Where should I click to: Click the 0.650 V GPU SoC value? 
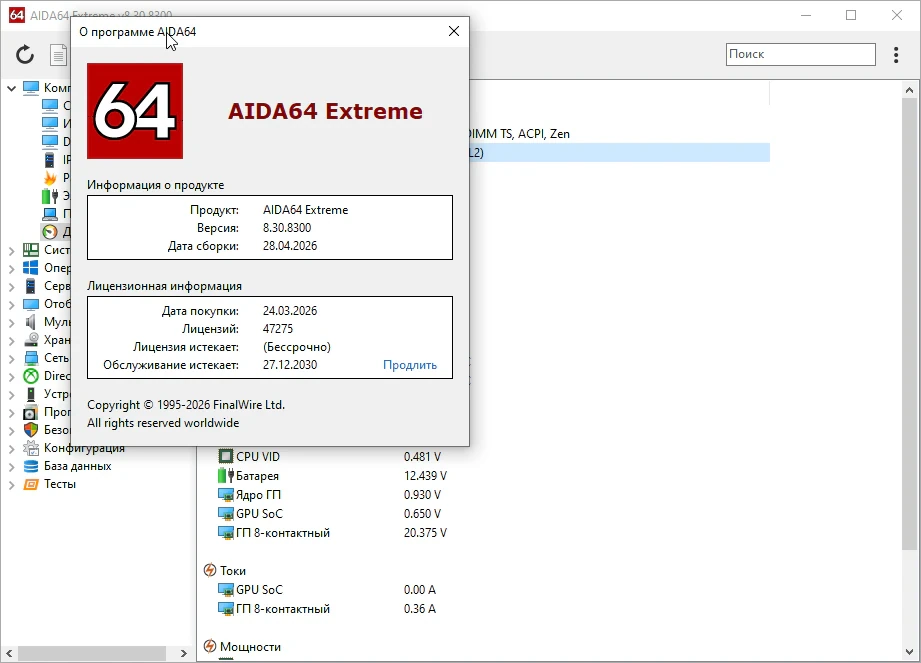(422, 514)
